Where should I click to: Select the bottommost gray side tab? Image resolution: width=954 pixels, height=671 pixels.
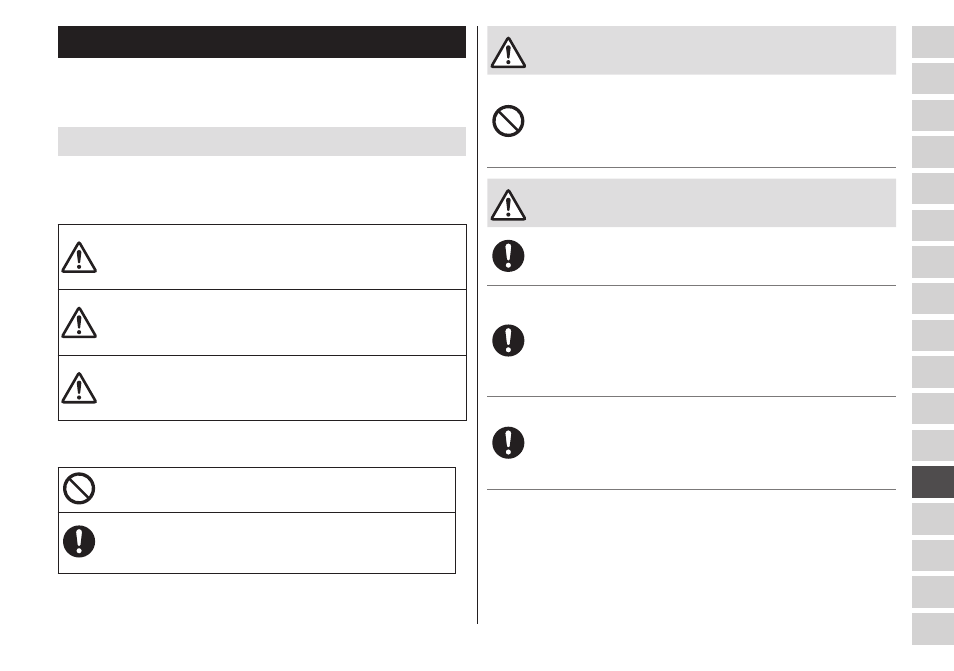(933, 629)
